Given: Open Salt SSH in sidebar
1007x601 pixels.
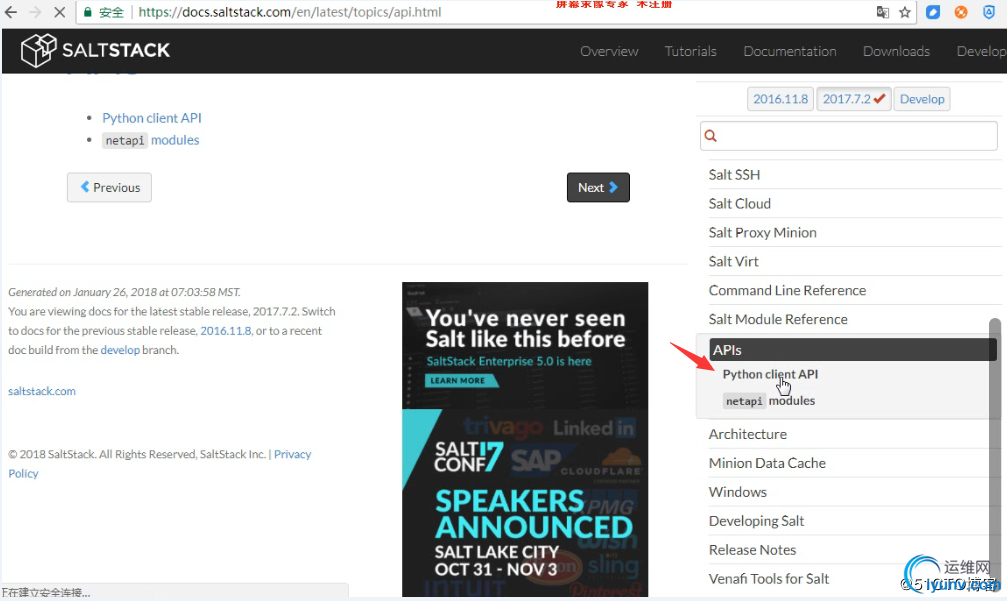Looking at the screenshot, I should click(x=734, y=175).
